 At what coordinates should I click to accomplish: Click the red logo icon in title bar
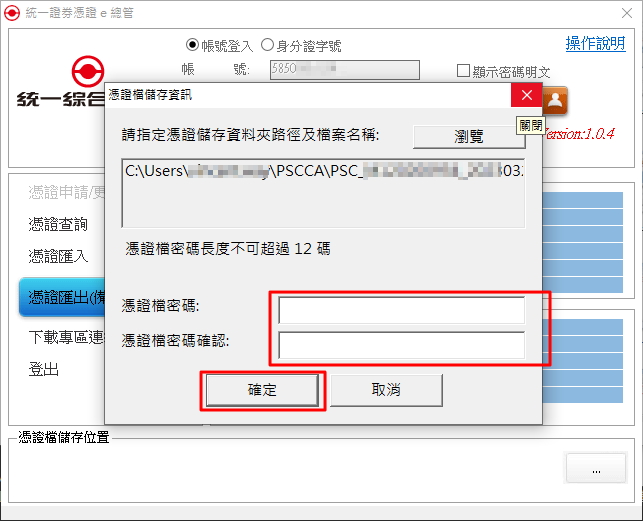click(11, 13)
